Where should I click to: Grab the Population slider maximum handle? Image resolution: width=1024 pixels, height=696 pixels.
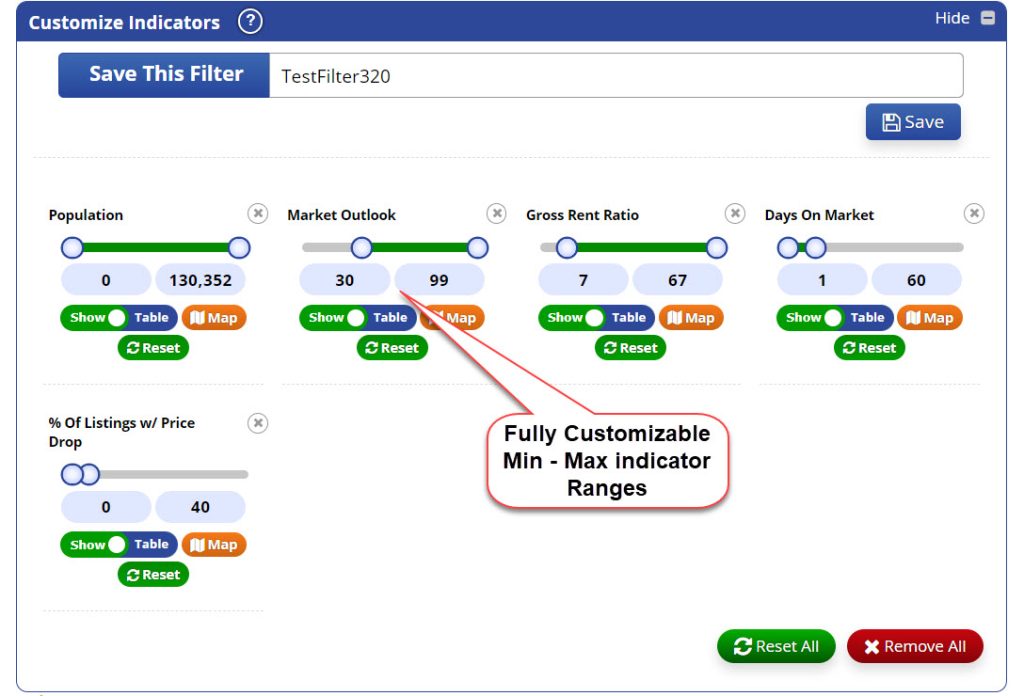click(x=239, y=248)
